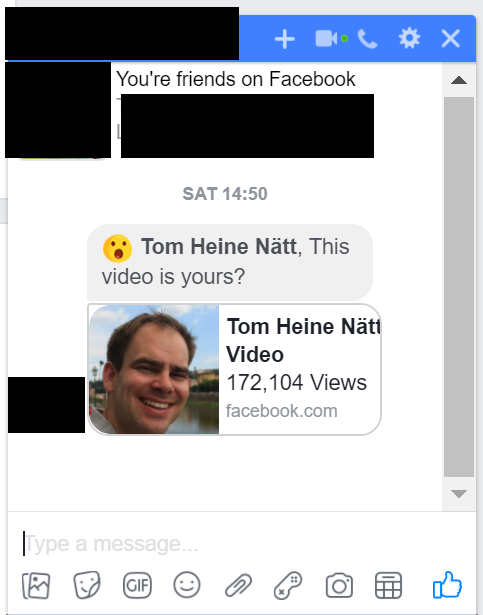Click the video preview thumbnail photo
The width and height of the screenshot is (483, 615).
(x=154, y=369)
